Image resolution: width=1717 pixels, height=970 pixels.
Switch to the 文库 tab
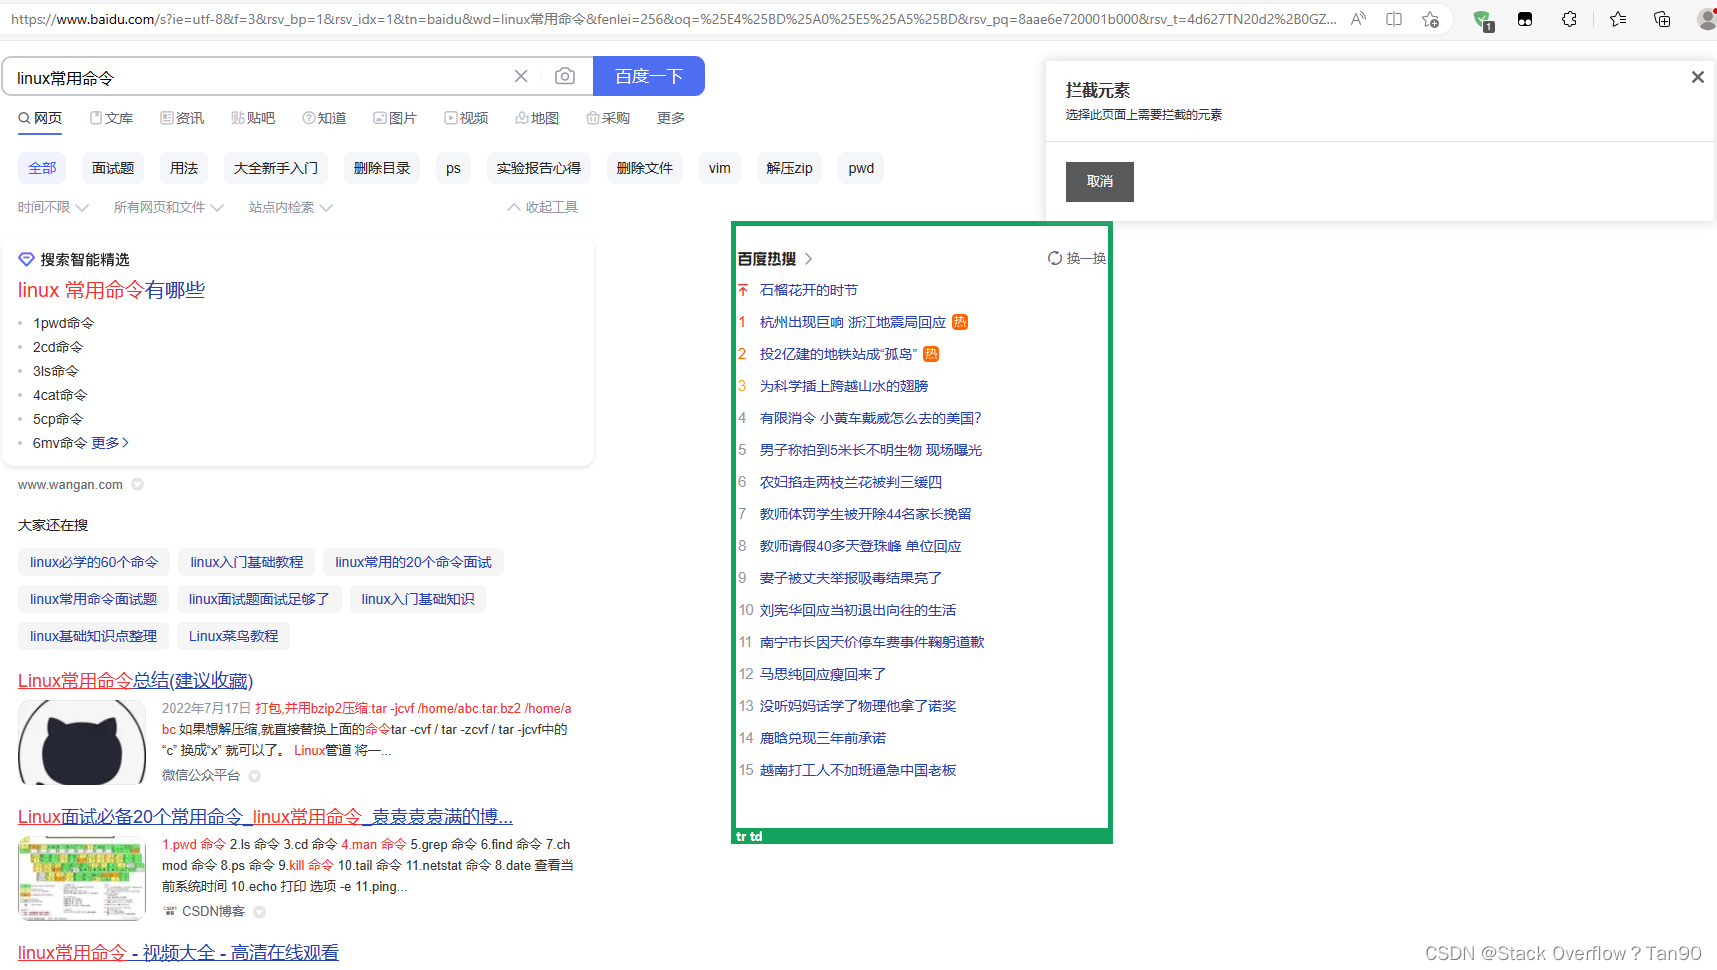[x=111, y=118]
